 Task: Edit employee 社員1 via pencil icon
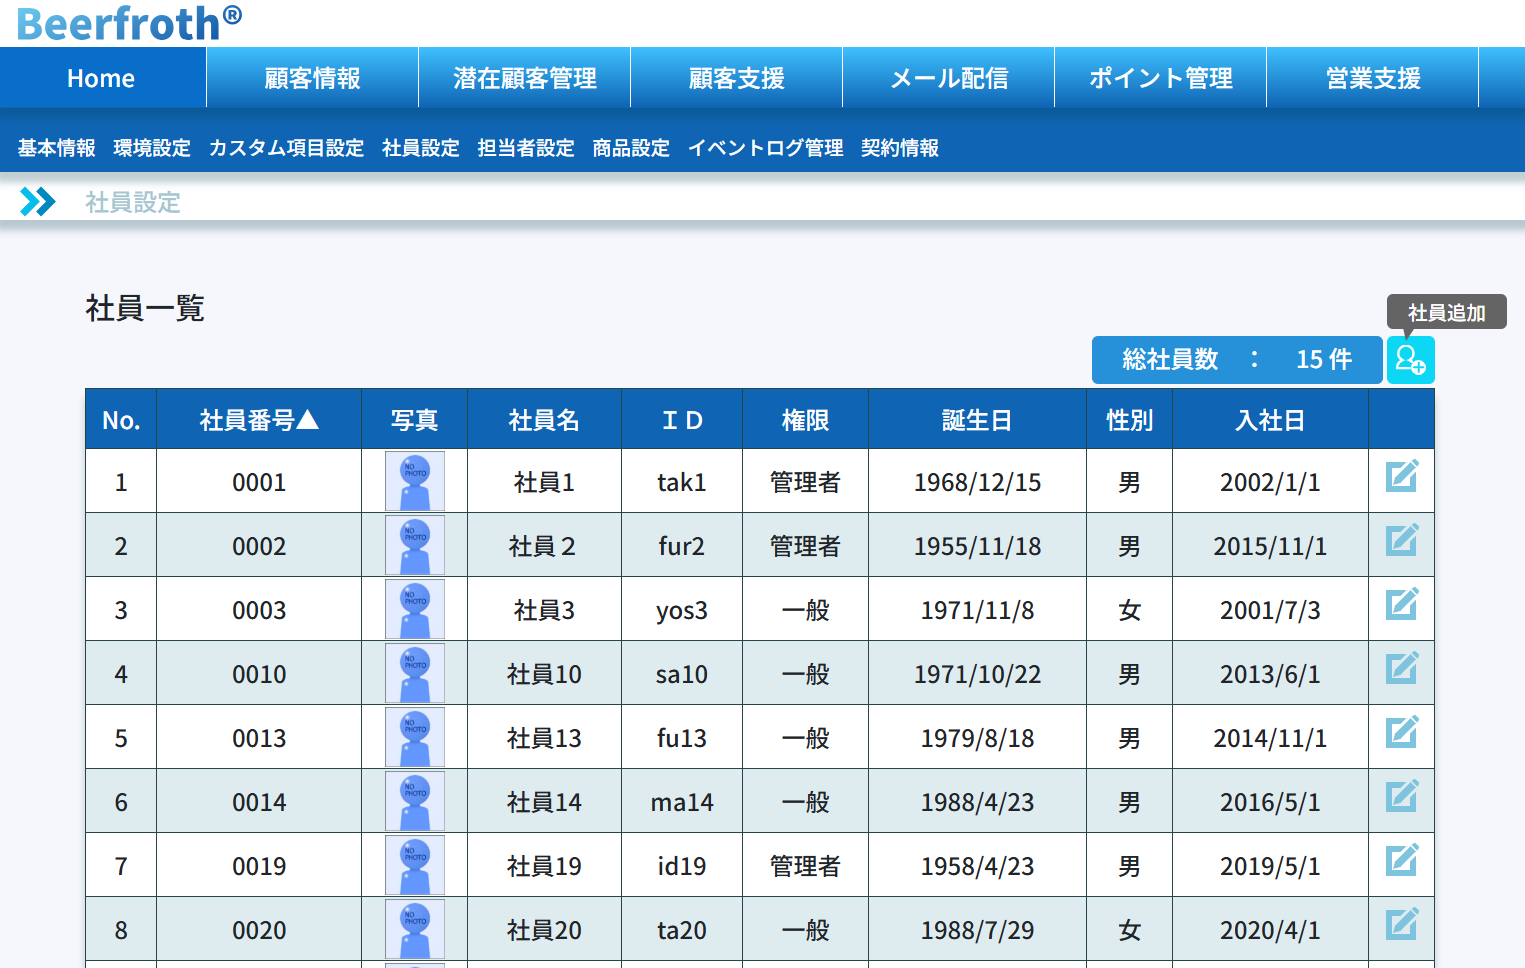pyautogui.click(x=1401, y=477)
